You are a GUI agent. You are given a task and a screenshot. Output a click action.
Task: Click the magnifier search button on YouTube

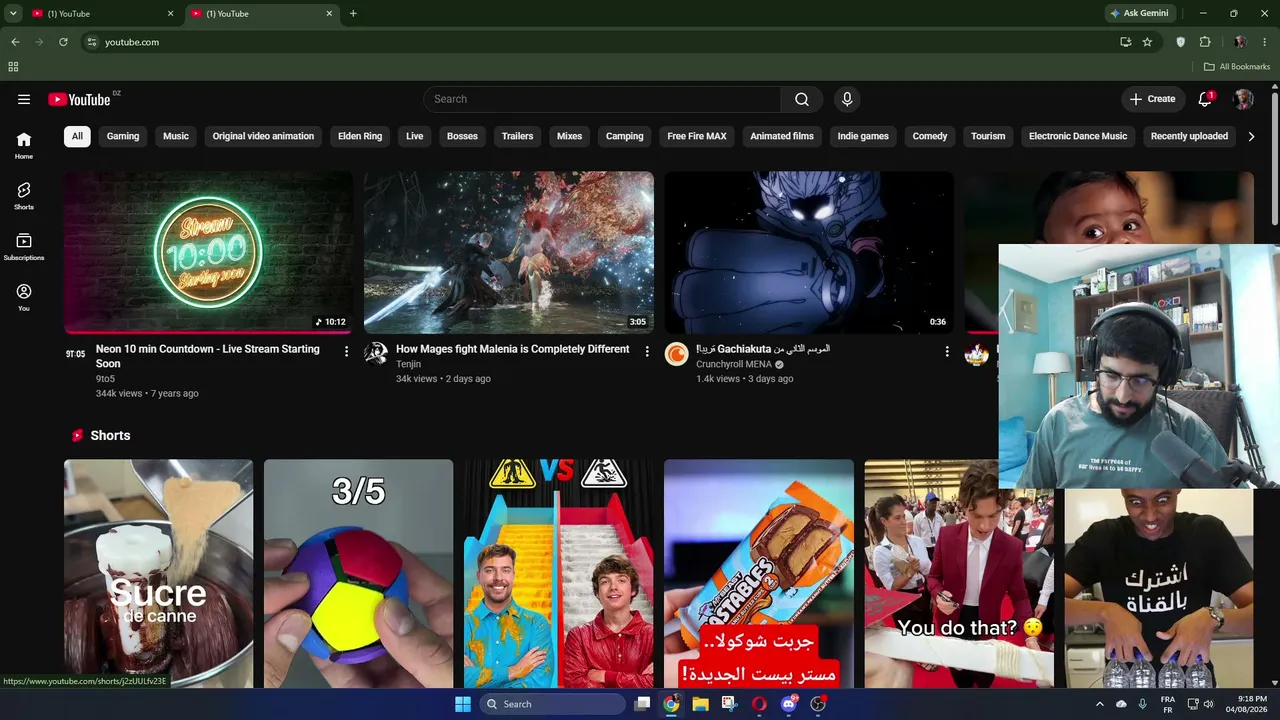802,99
